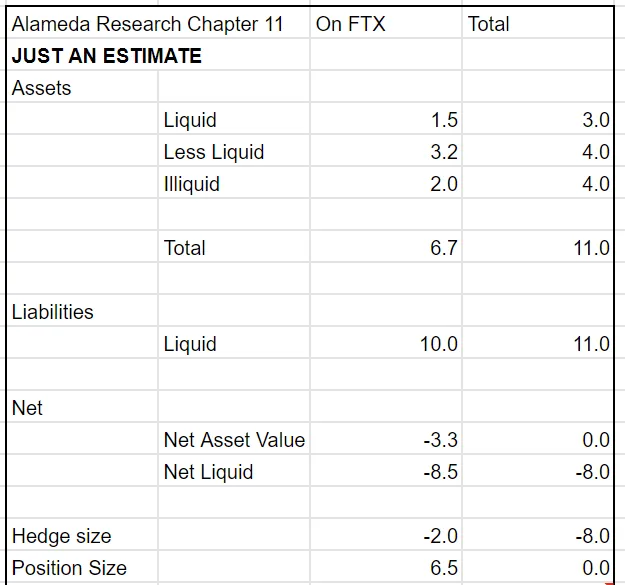Select the 'Net Liquid' row label

point(208,472)
